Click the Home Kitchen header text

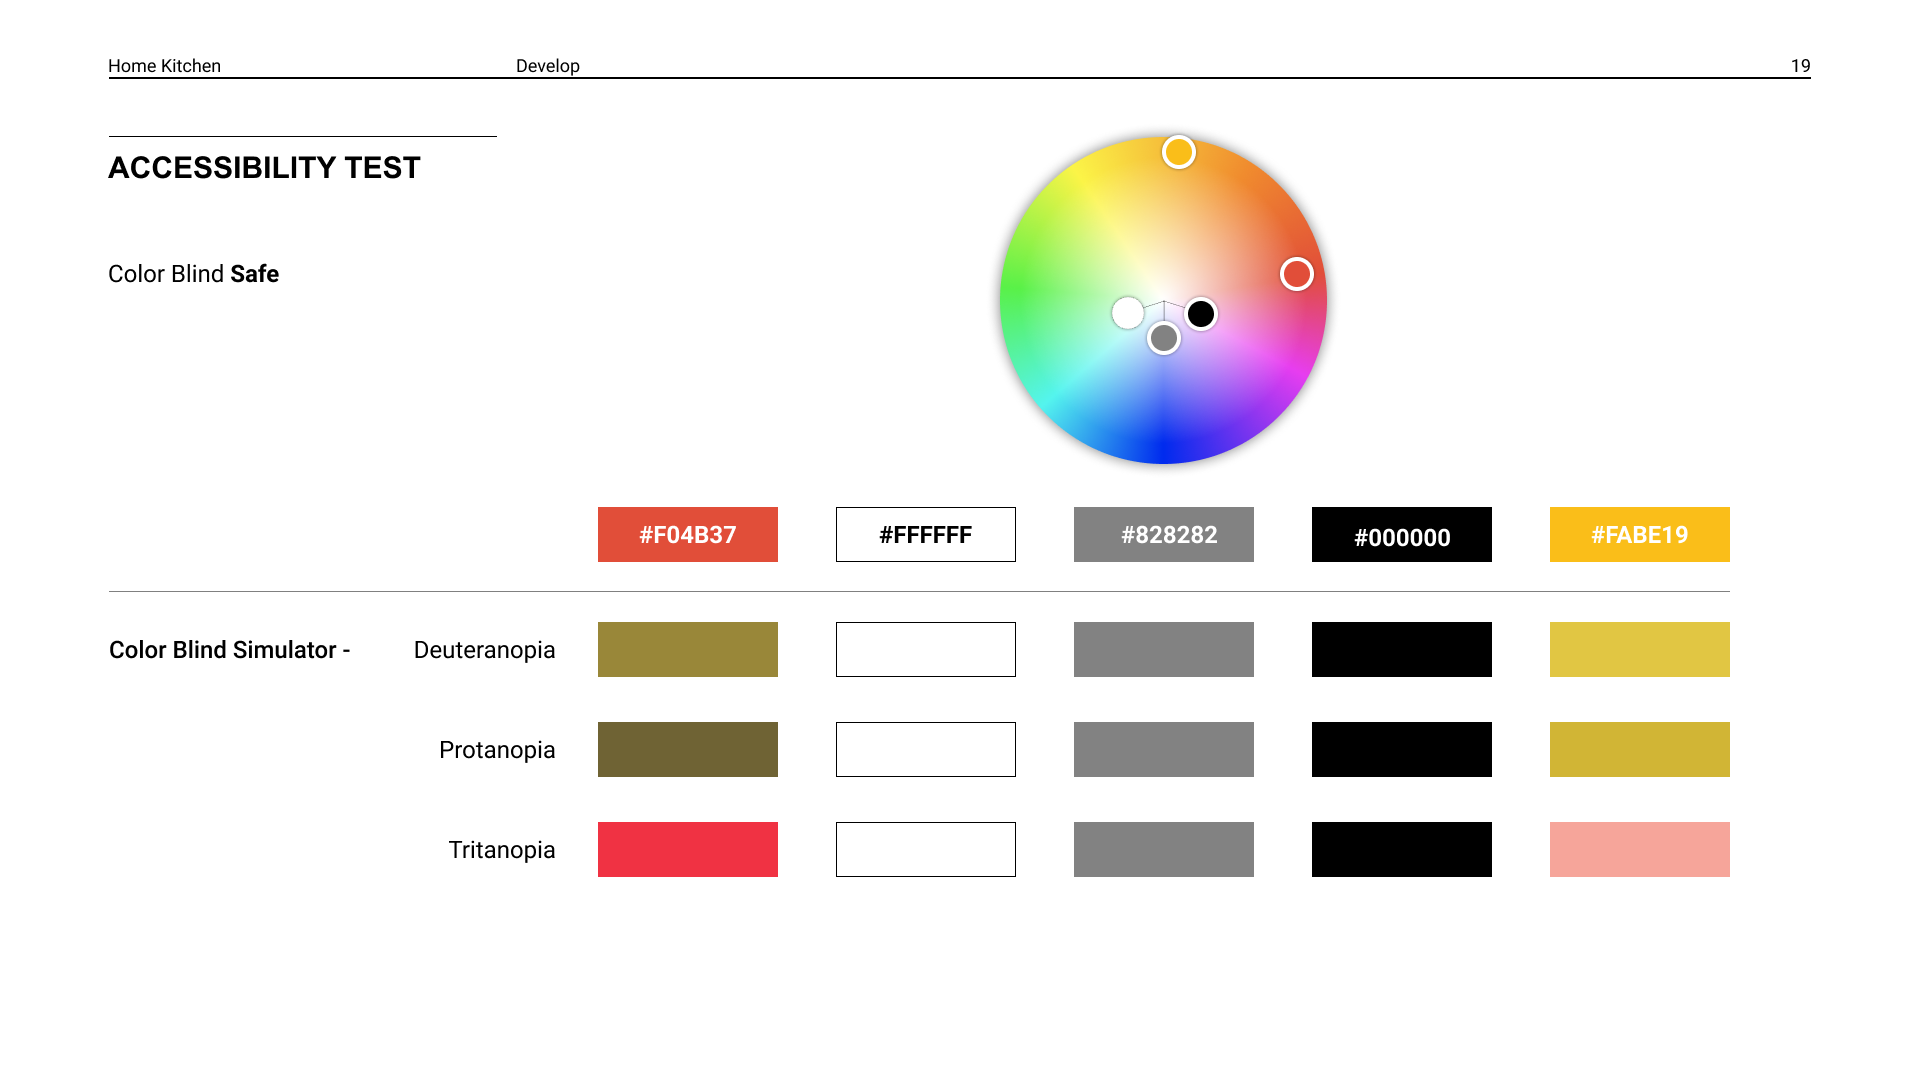[164, 66]
